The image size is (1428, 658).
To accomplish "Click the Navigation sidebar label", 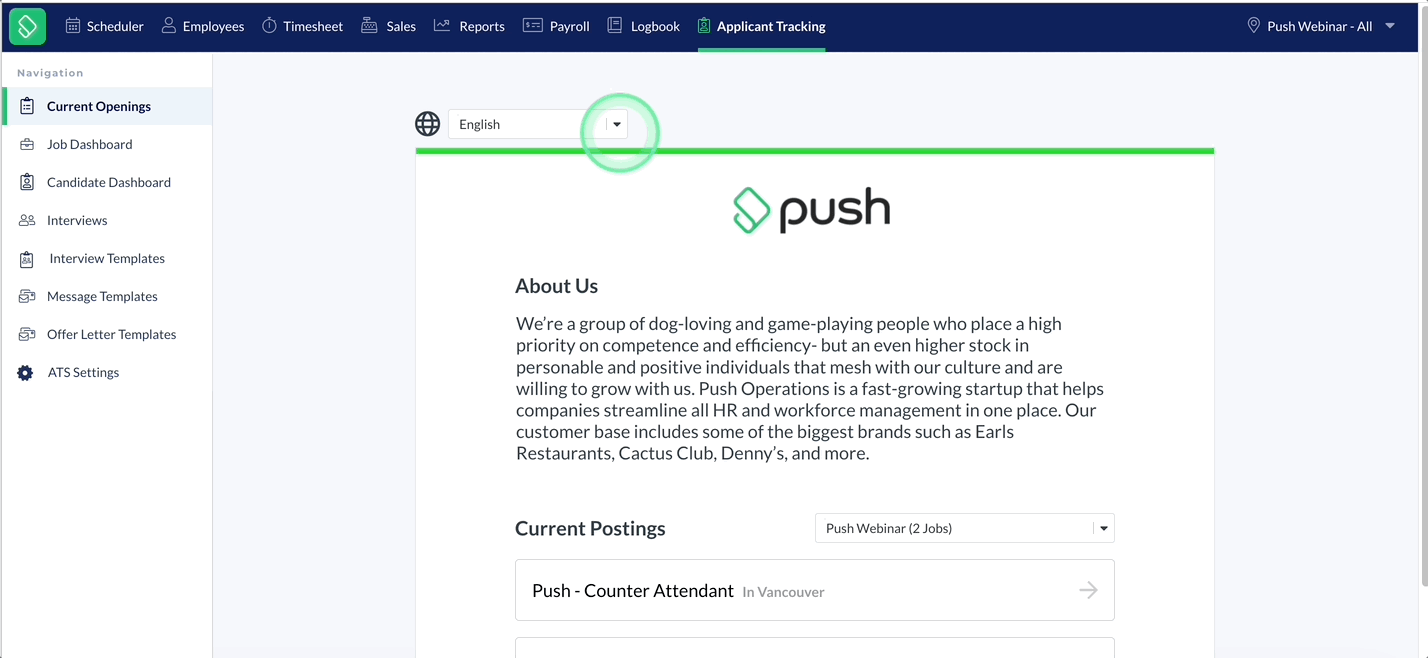I will click(50, 73).
